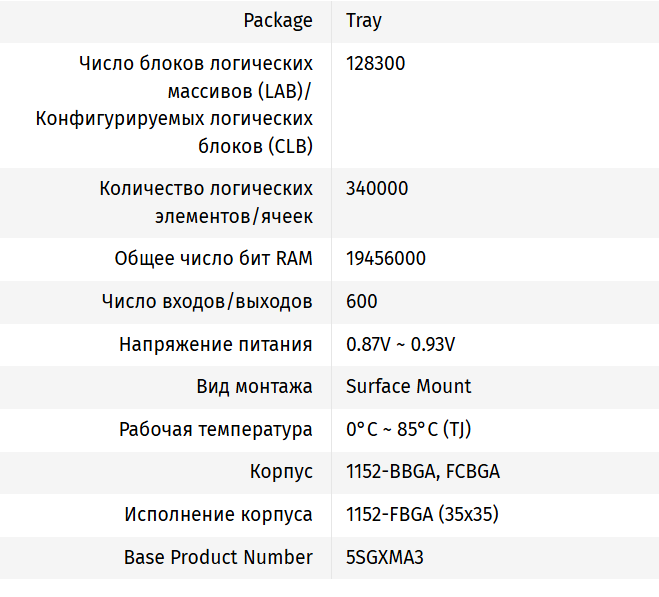Image resolution: width=659 pixels, height=597 pixels.
Task: Select the I/O count value 600
Action: (x=362, y=301)
